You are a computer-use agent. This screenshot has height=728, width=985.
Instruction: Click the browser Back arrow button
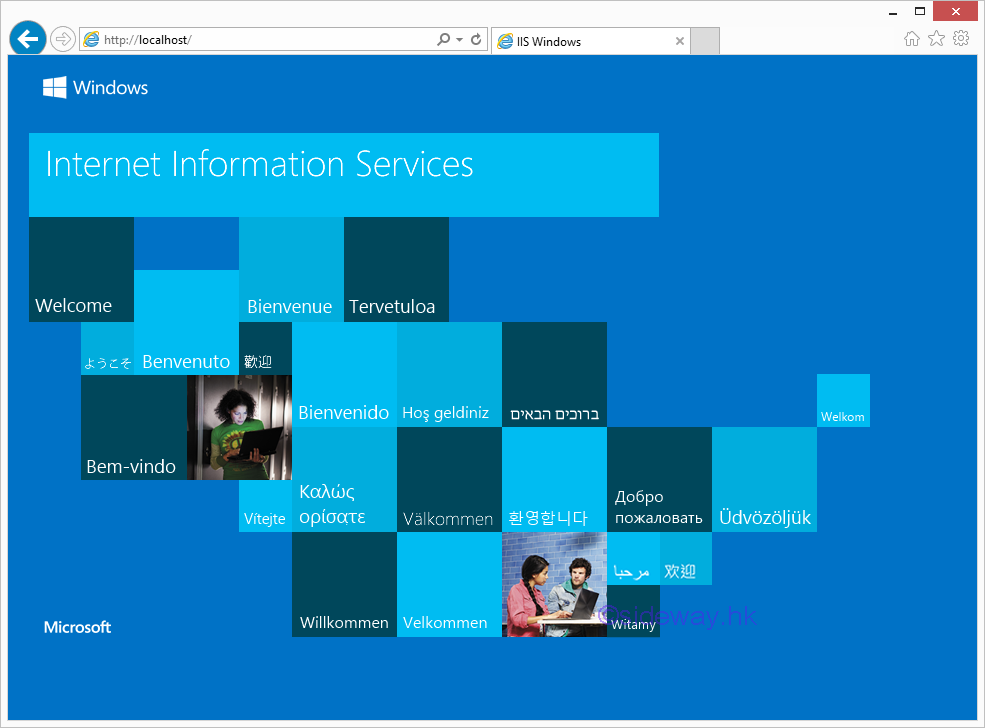27,39
